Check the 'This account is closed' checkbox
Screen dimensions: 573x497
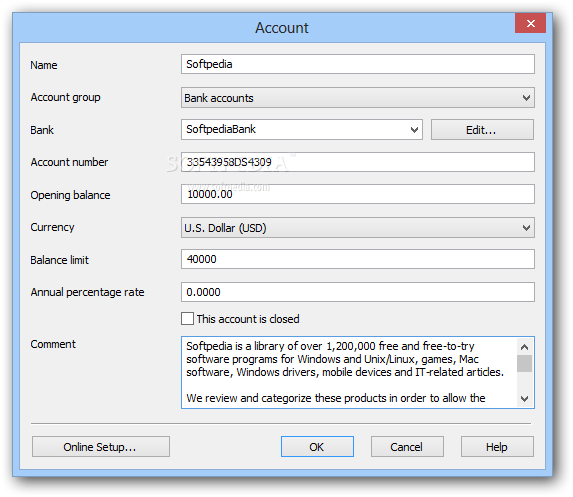(x=187, y=319)
